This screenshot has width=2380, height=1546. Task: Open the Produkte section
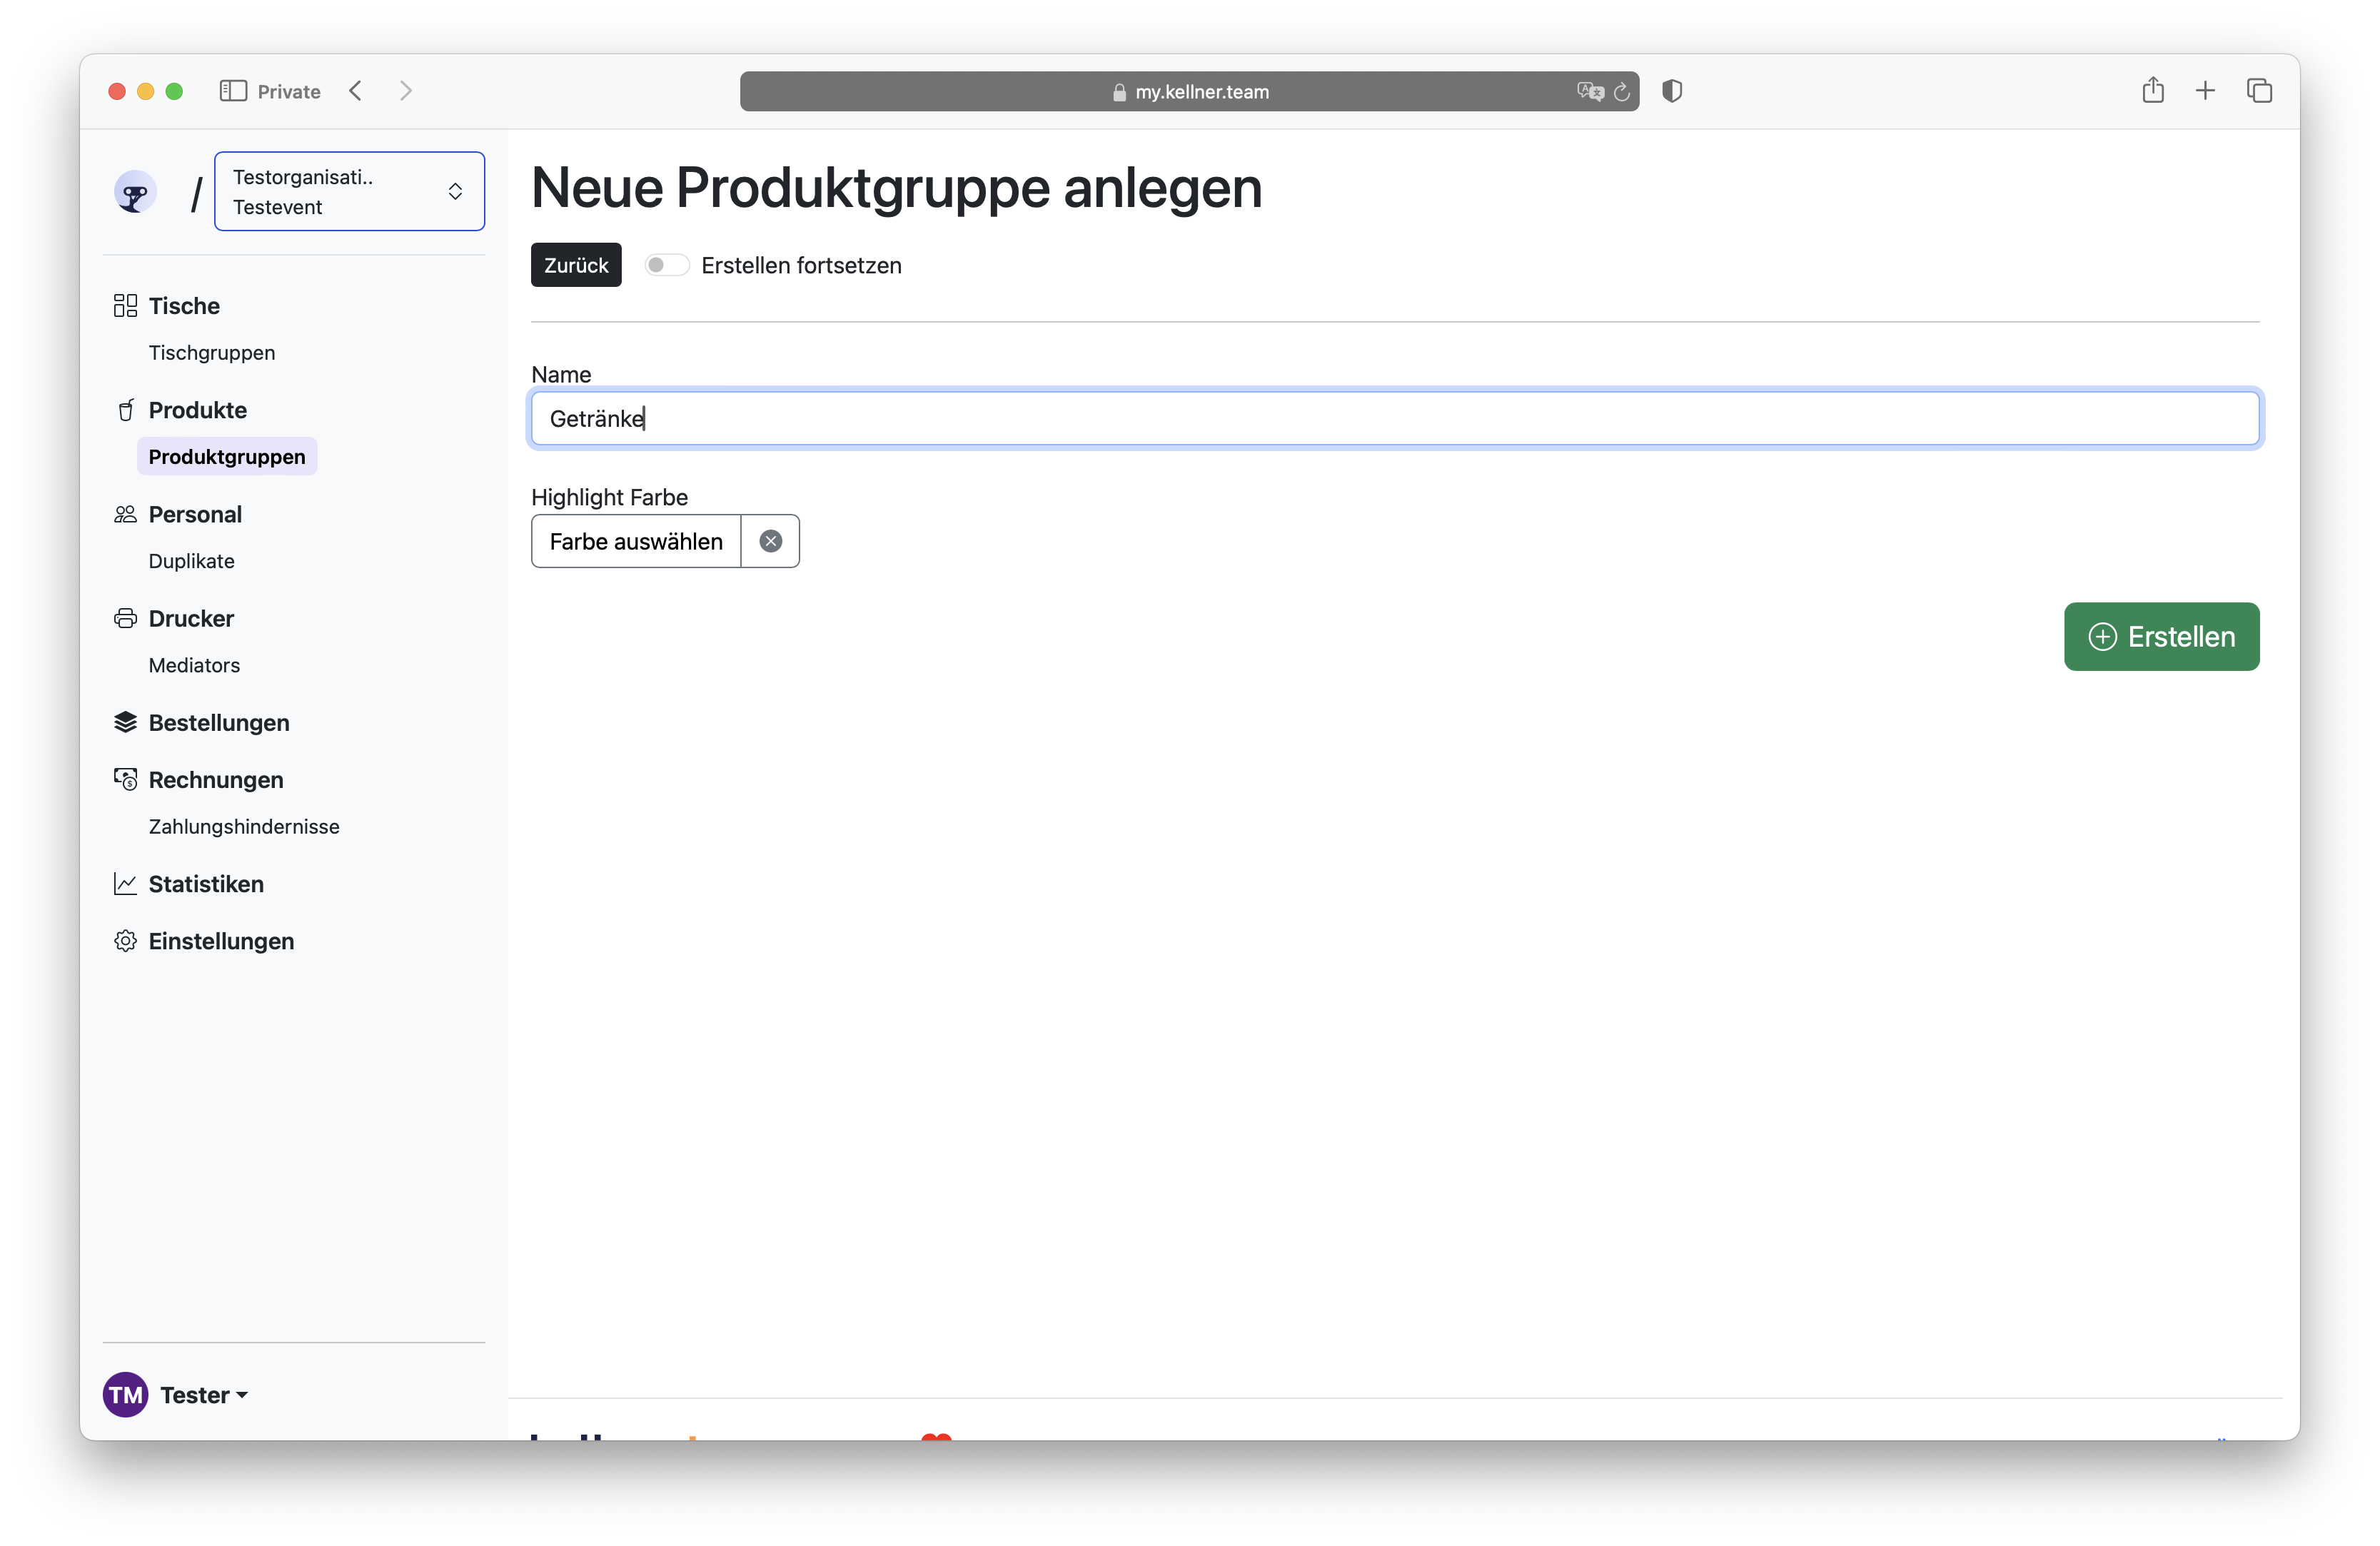(198, 410)
